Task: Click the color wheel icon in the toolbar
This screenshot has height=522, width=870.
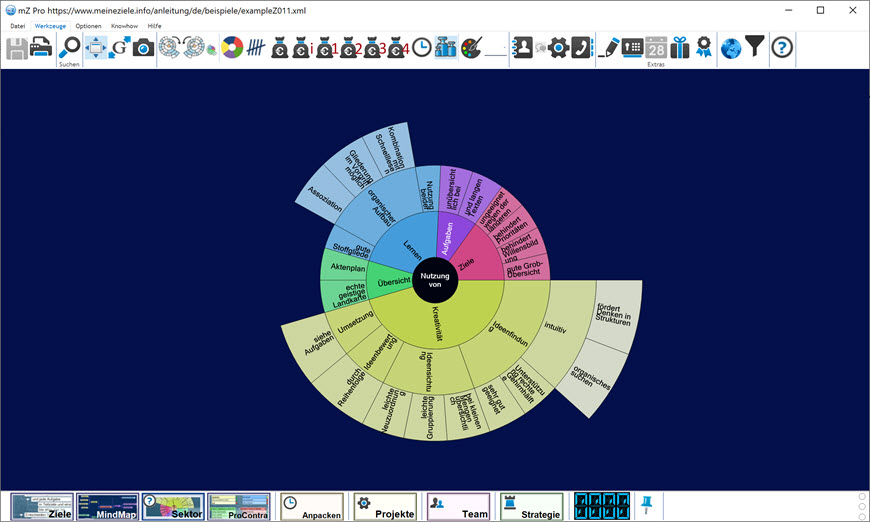Action: (232, 47)
